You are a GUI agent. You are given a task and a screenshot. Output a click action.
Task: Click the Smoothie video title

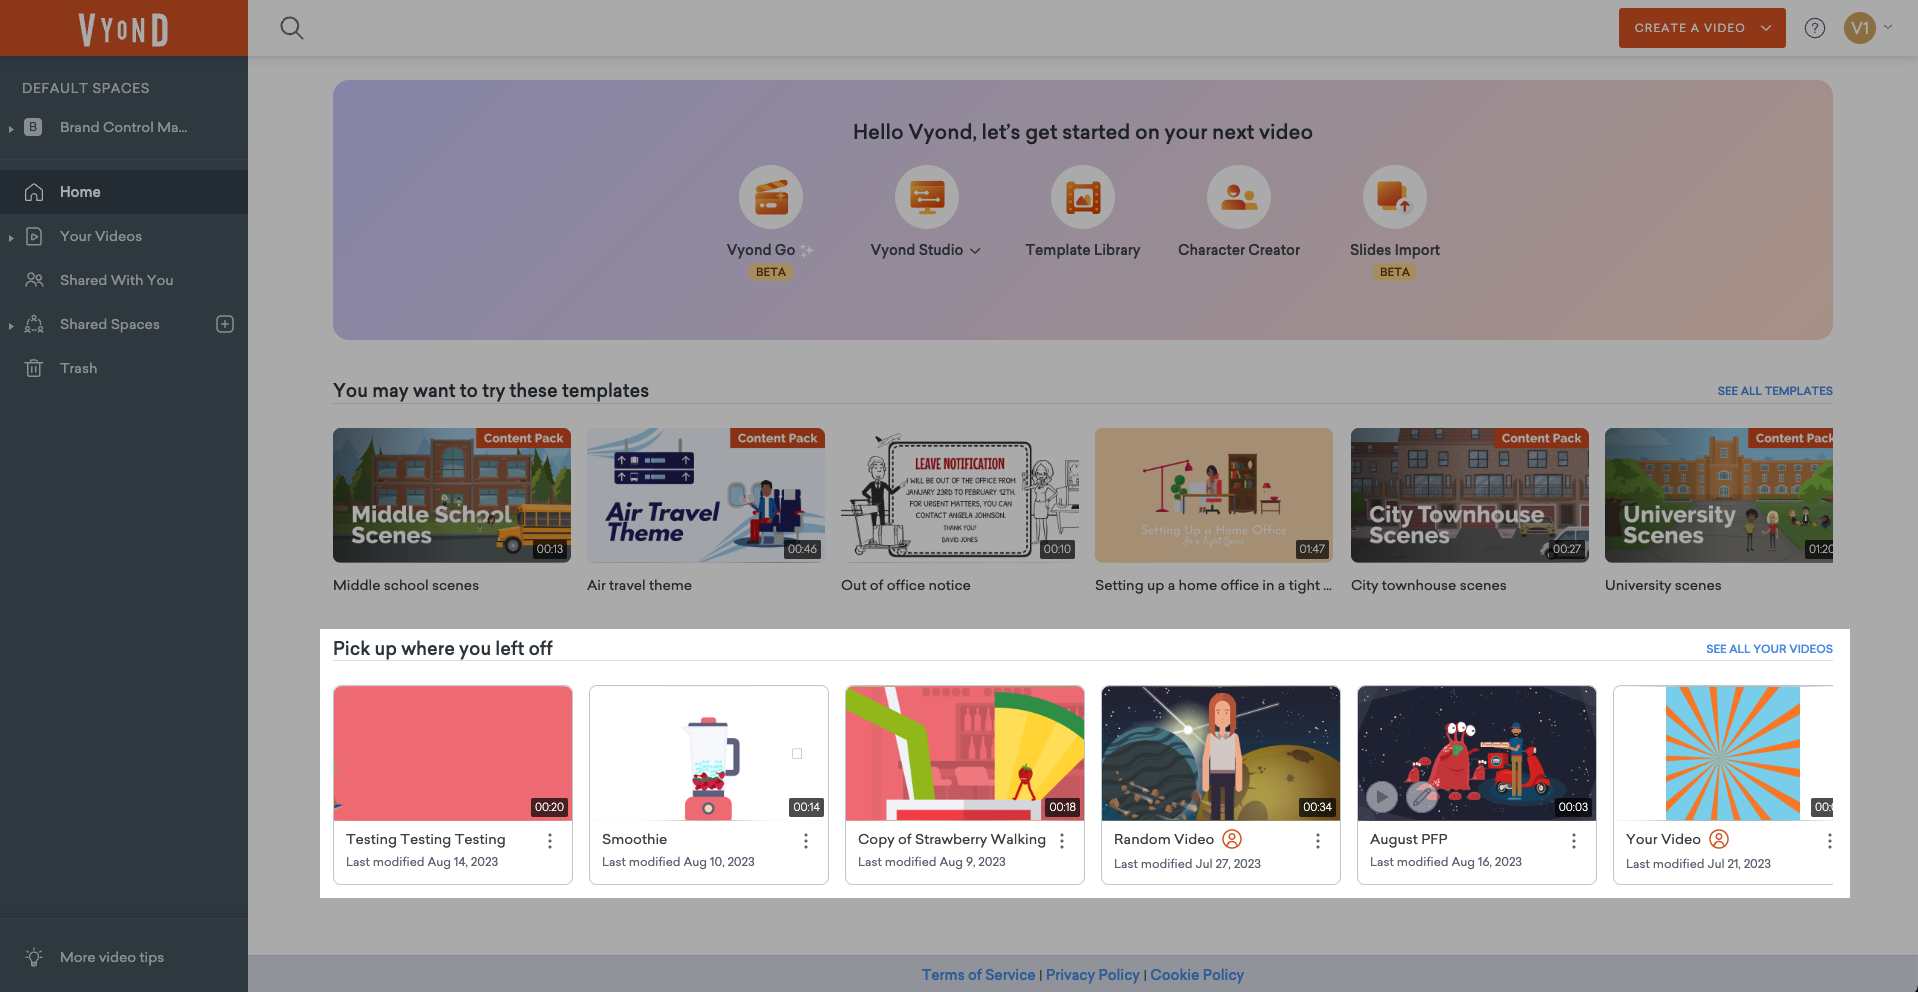tap(634, 839)
